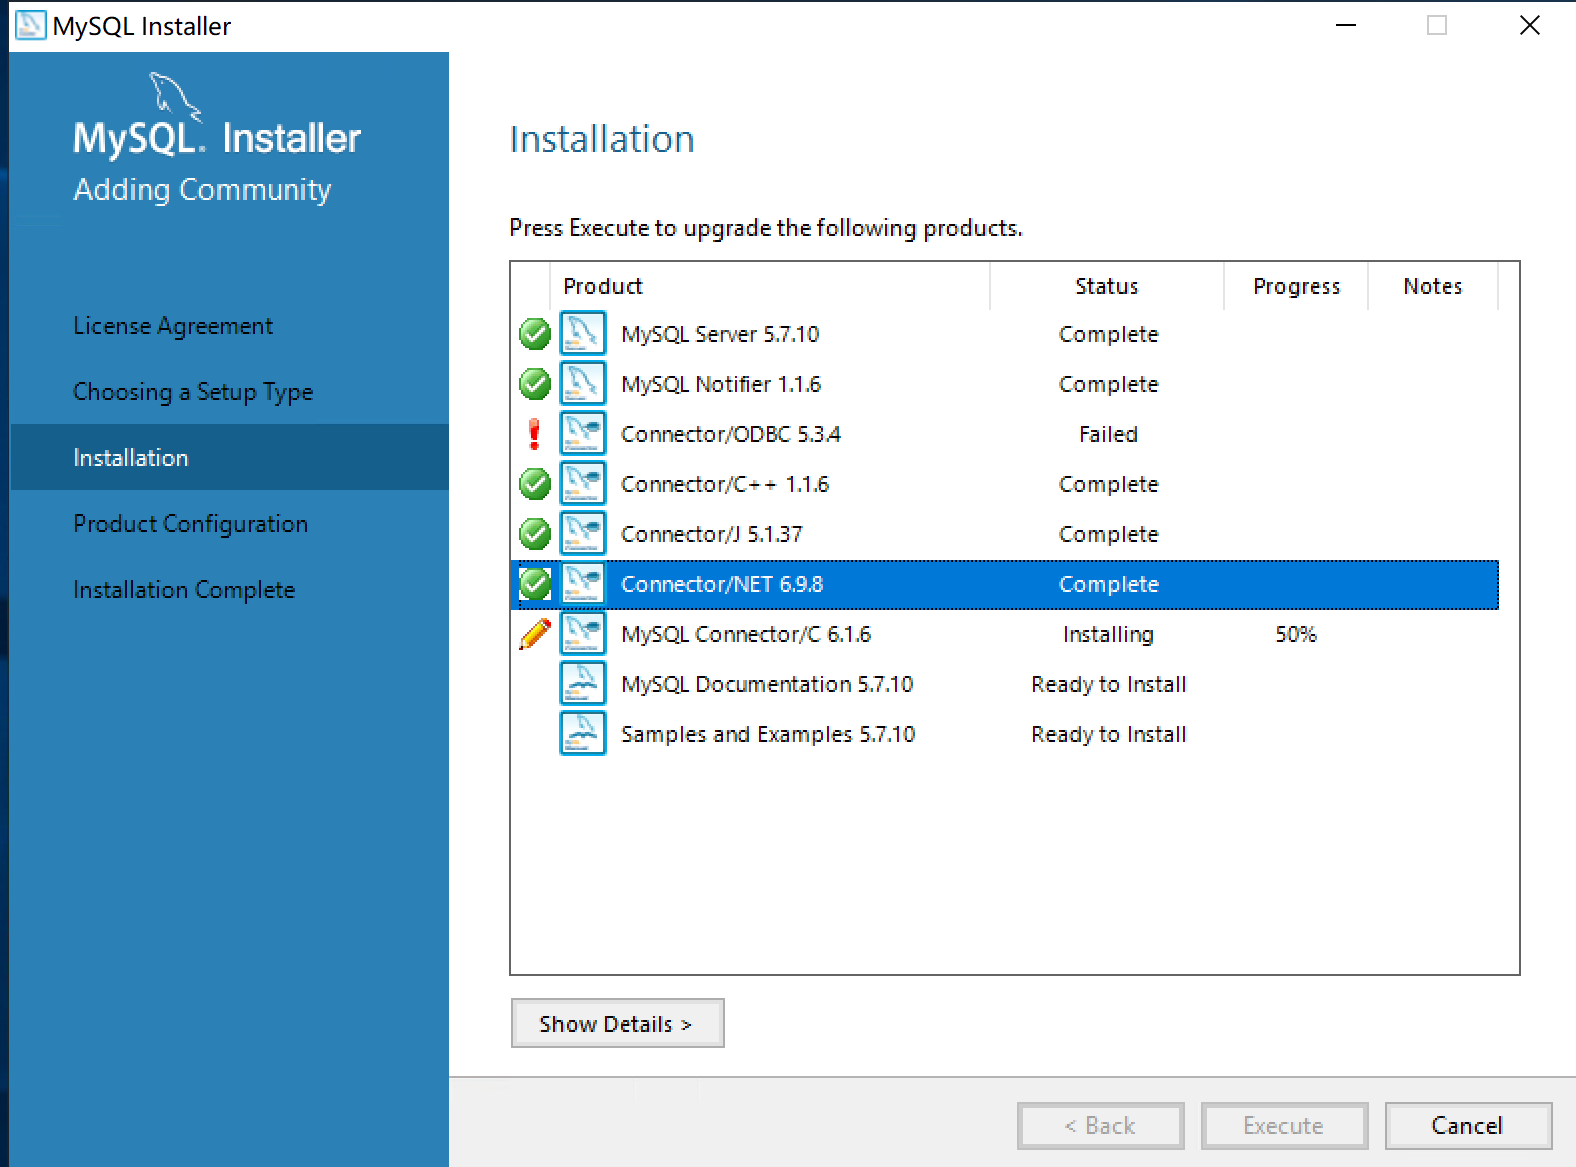The height and width of the screenshot is (1167, 1576).
Task: Select the Connector/C++ 1.1.6 row name
Action: point(725,484)
